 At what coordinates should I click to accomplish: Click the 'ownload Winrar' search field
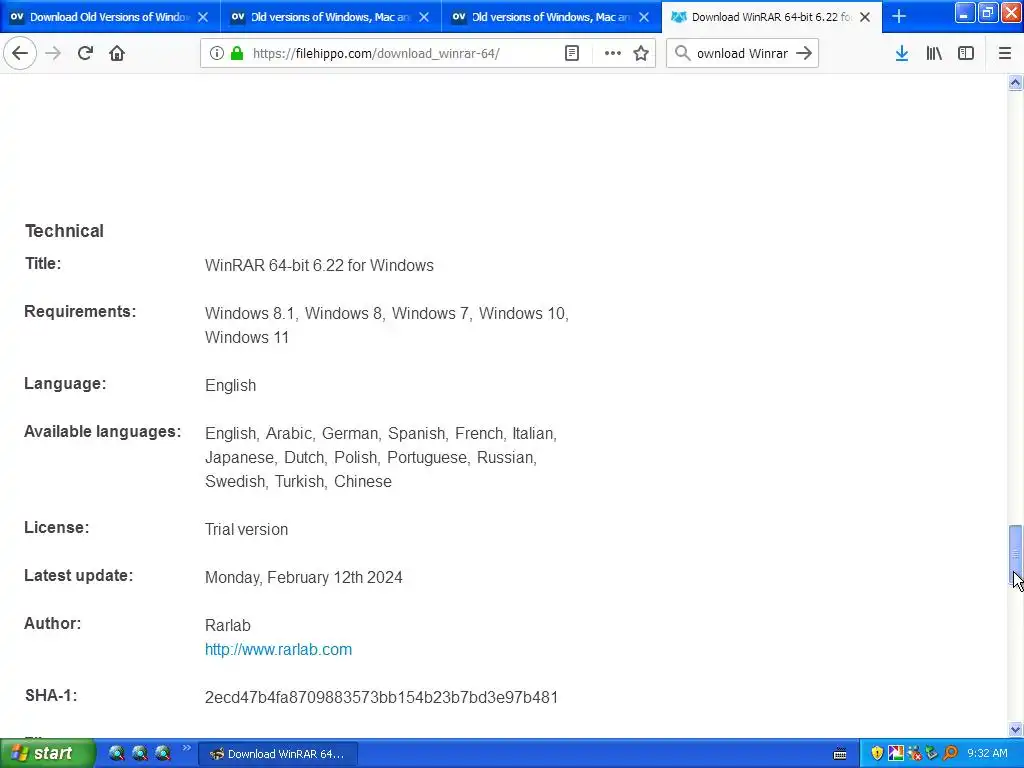[x=742, y=54]
